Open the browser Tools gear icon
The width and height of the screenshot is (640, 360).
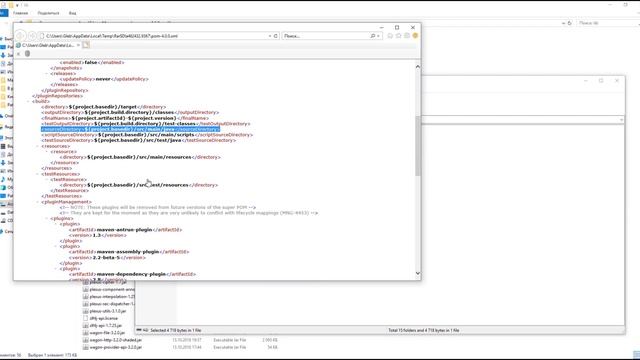click(407, 36)
